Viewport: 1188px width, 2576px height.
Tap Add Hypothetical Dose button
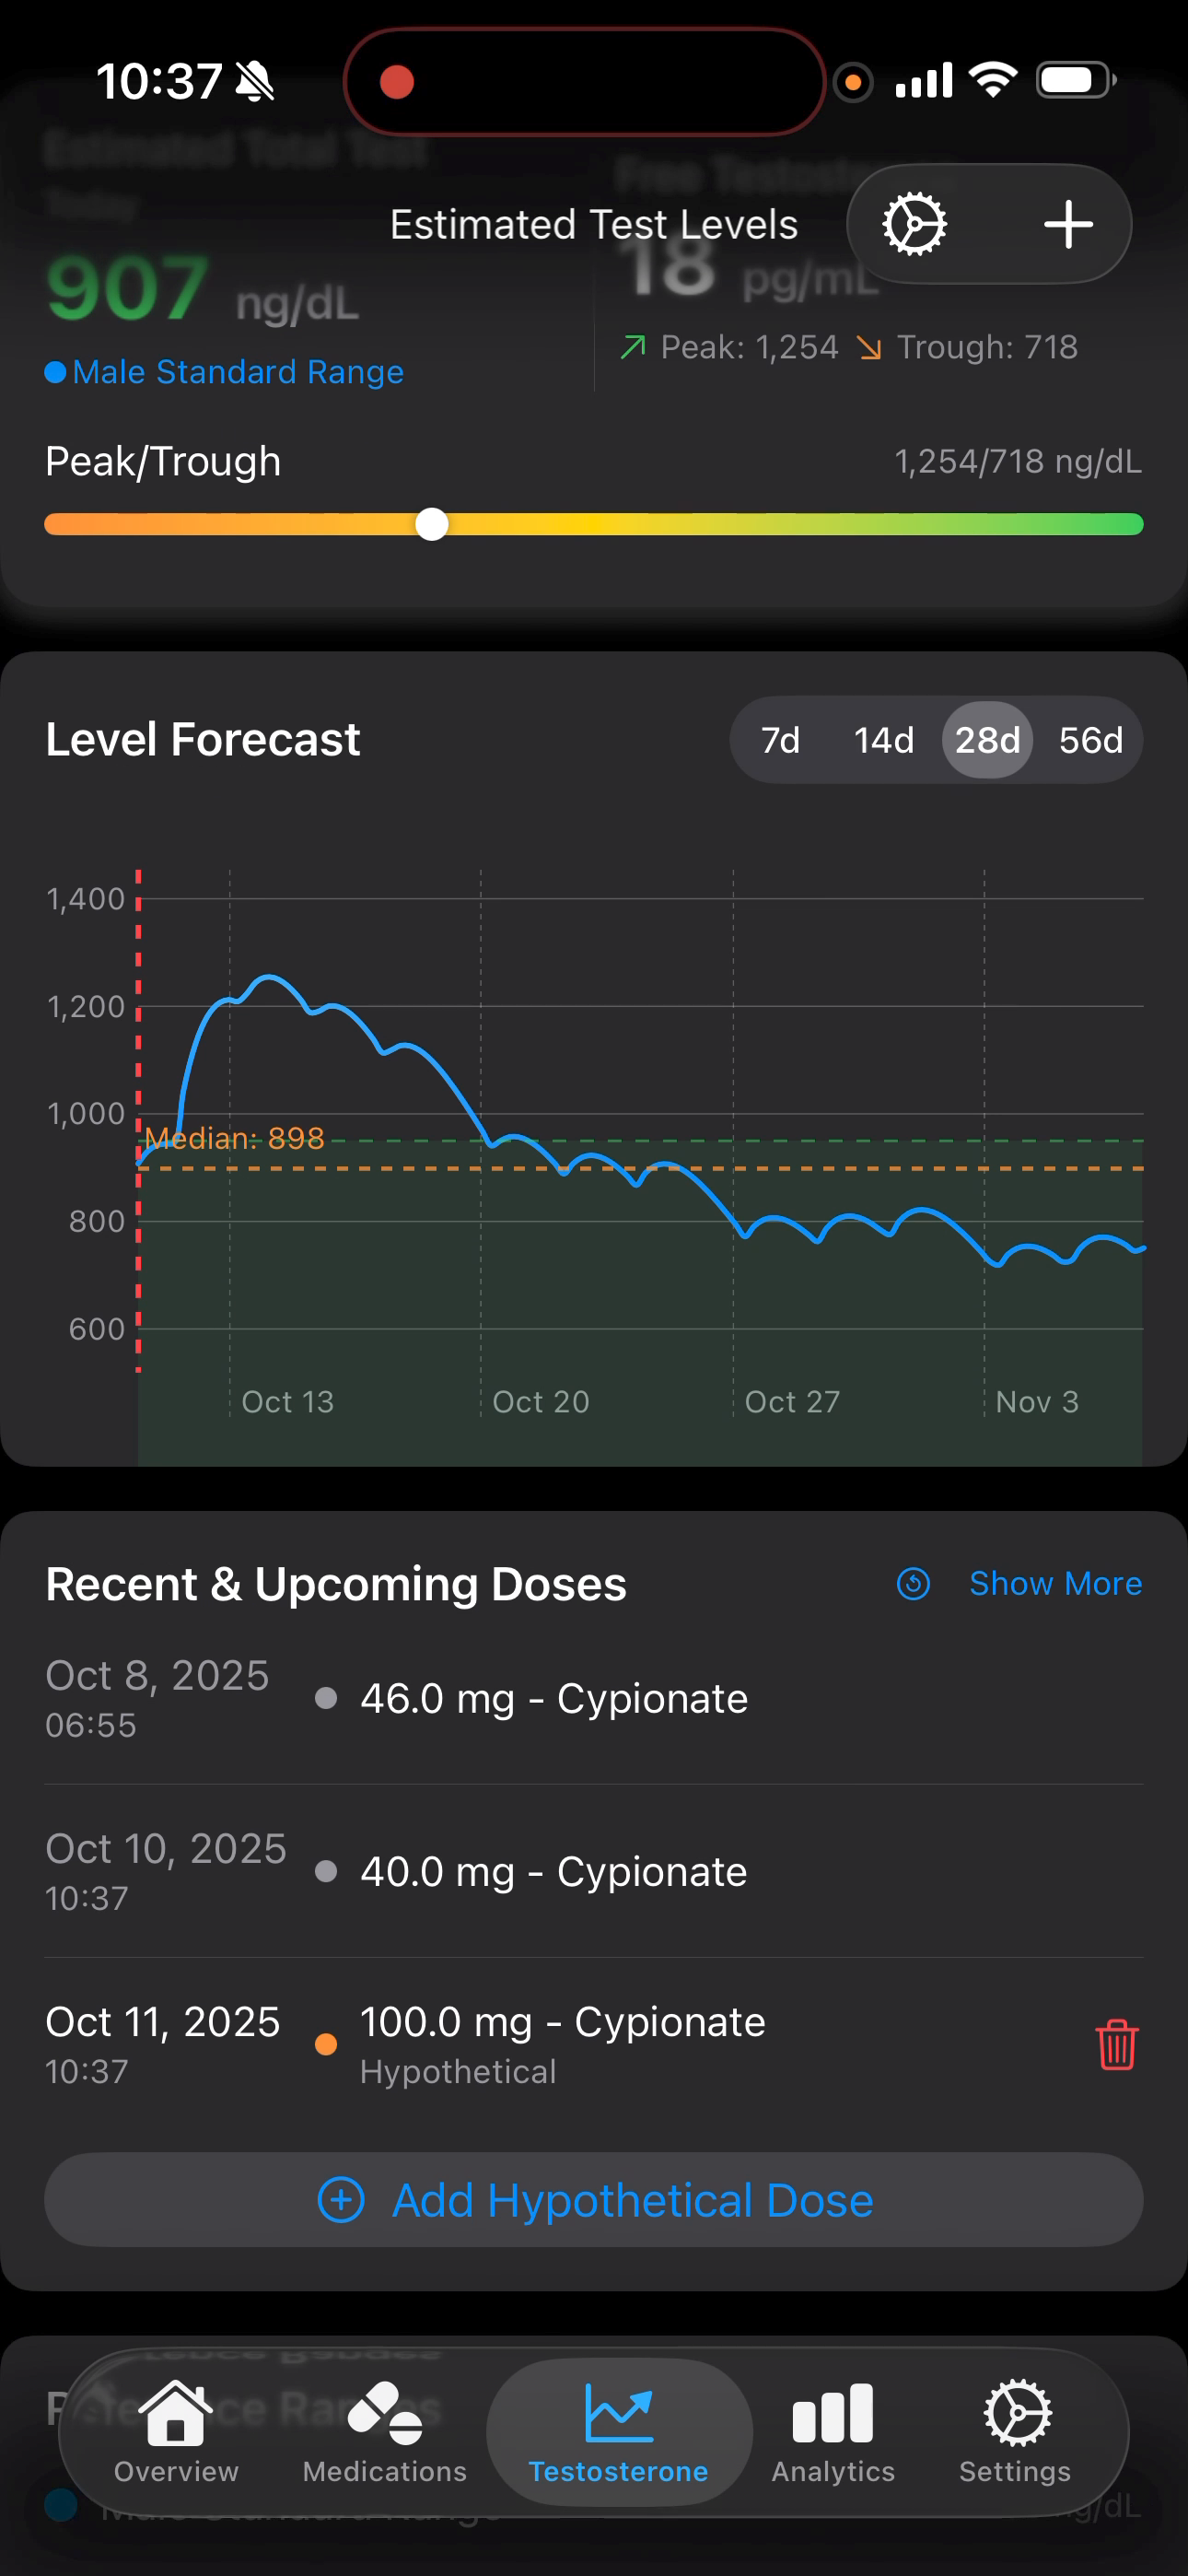[x=594, y=2200]
